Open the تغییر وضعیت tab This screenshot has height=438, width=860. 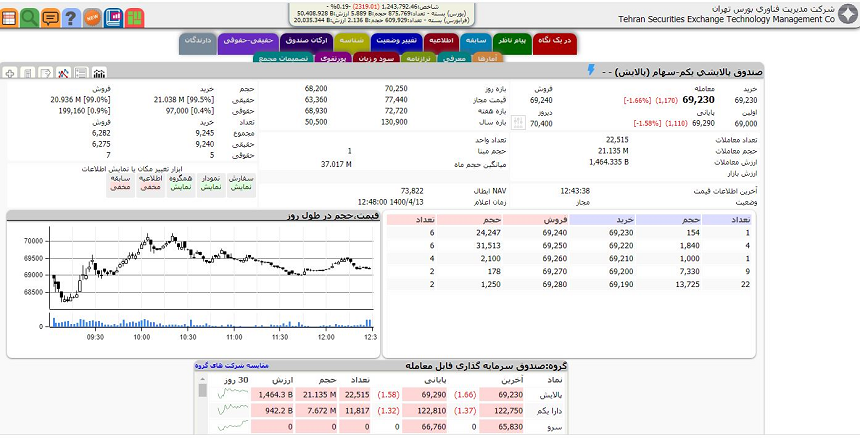click(395, 41)
